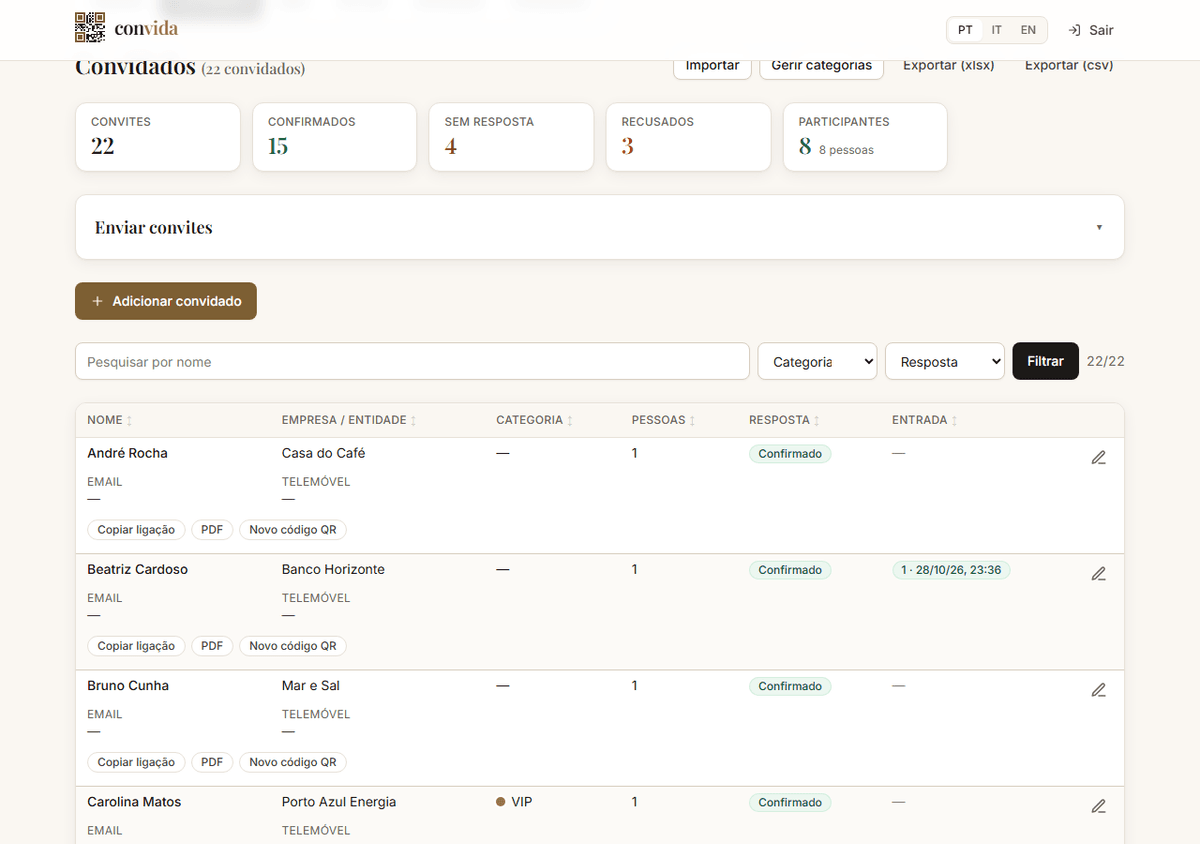The image size is (1200, 844).
Task: Copy link for Bruno Cunha
Action: click(x=136, y=762)
